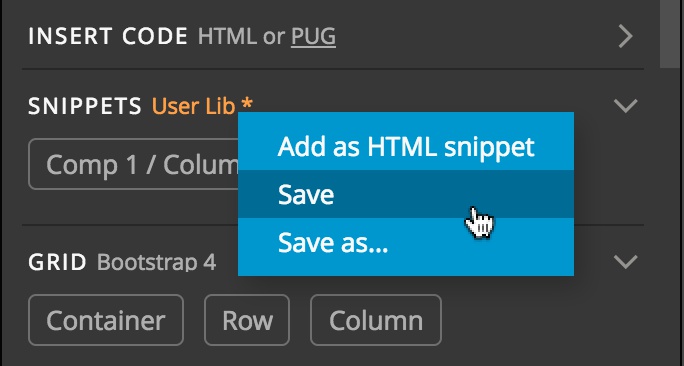Open the User Lib snippets label
Screen dimensions: 684x366
pos(193,106)
